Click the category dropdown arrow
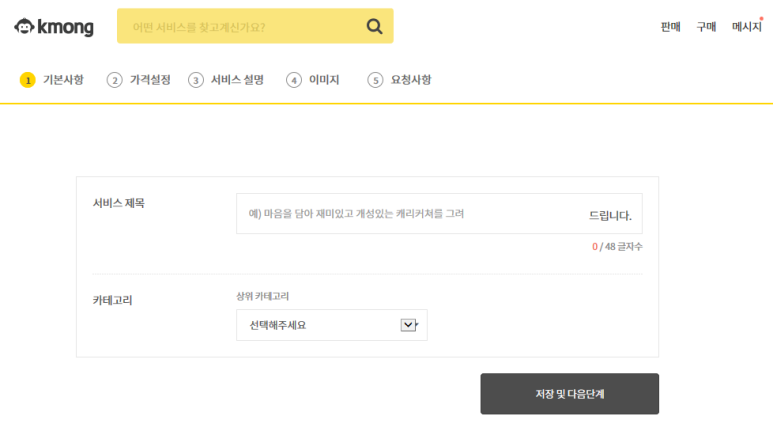The height and width of the screenshot is (435, 773). (x=408, y=325)
